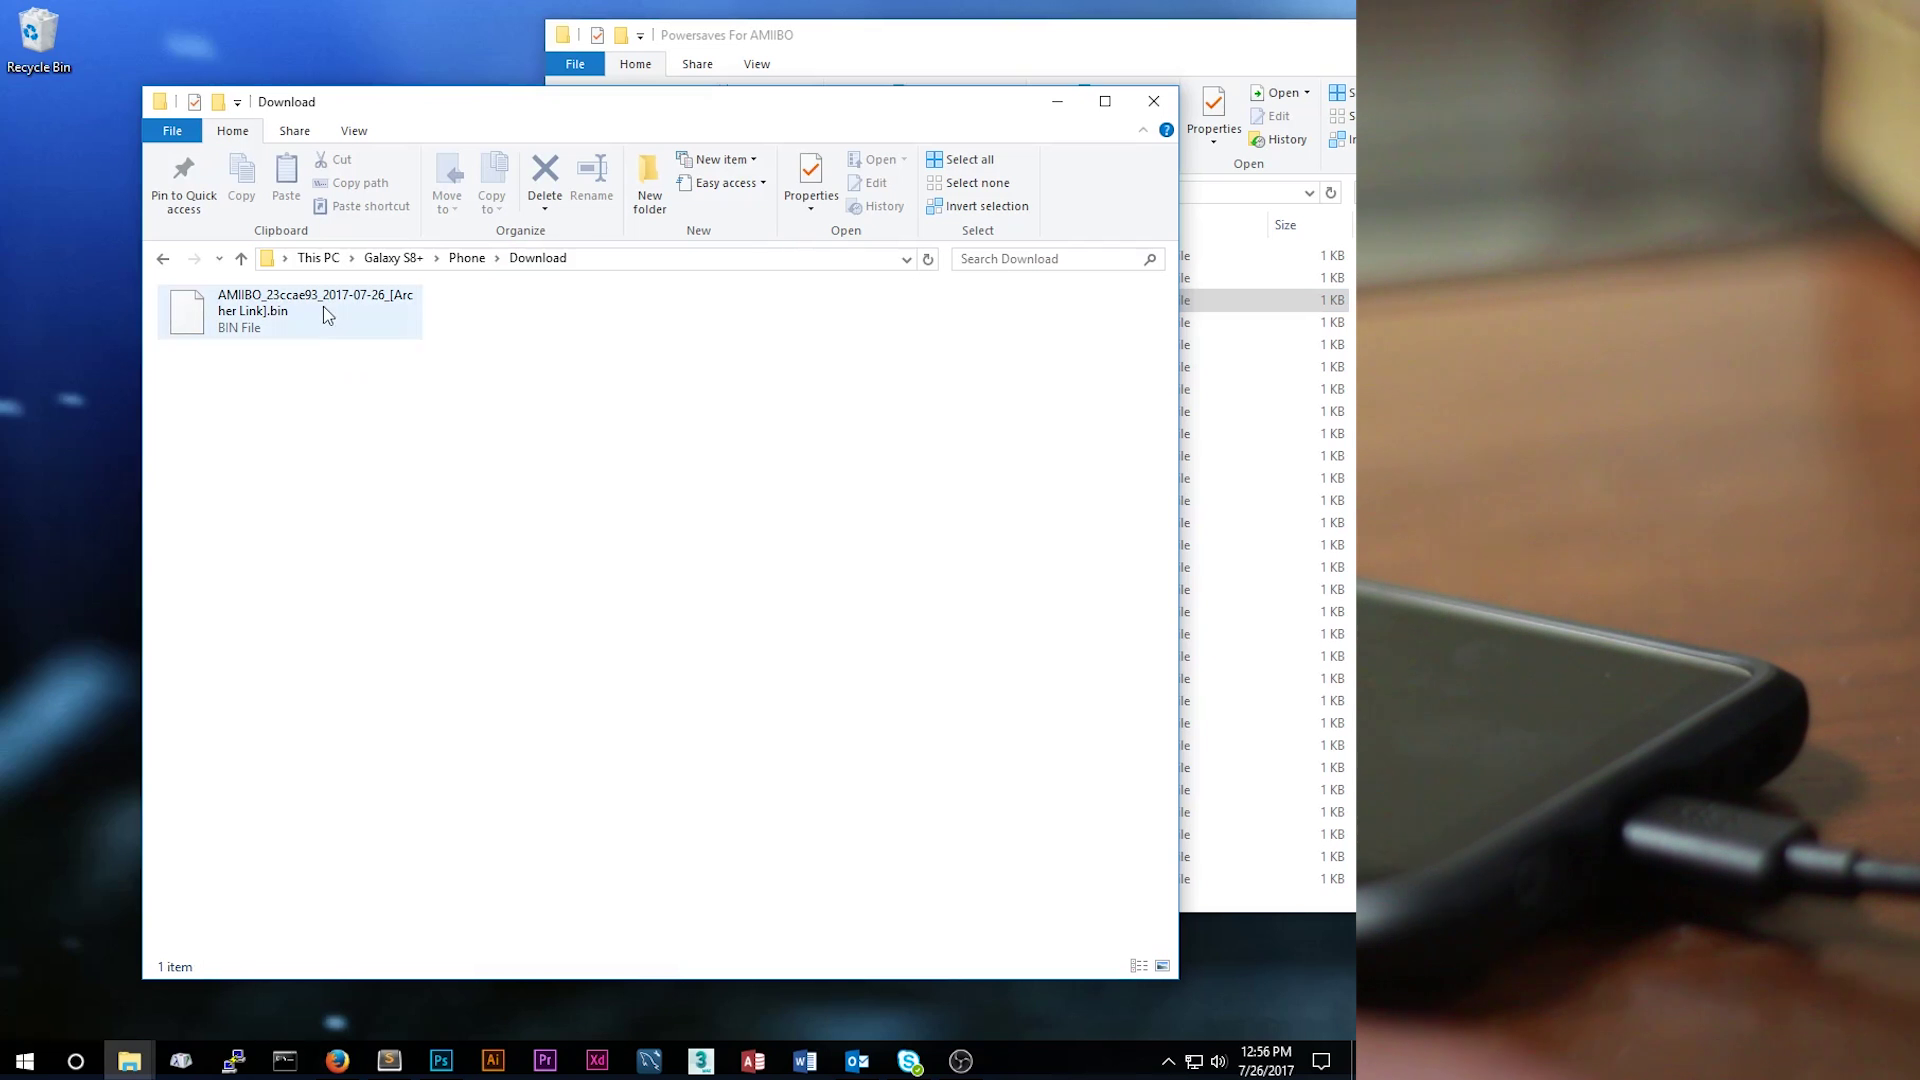Launch Premiere Pro from the taskbar
Image resolution: width=1920 pixels, height=1080 pixels.
545,1061
